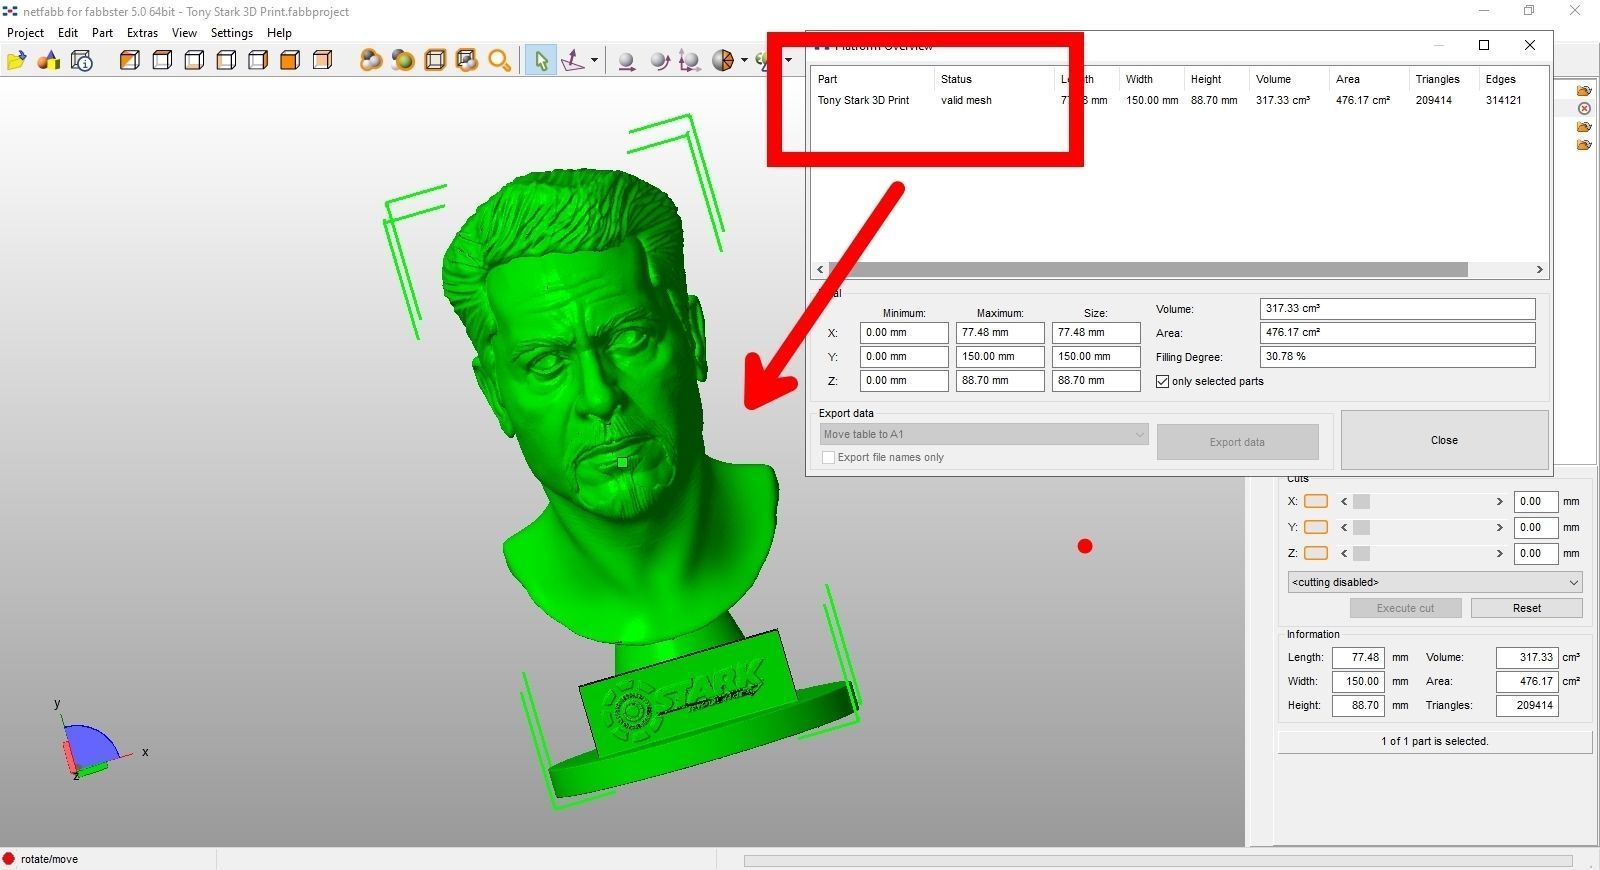Viewport: 1600px width, 870px height.
Task: Open the platform info cube icon
Action: [x=82, y=61]
